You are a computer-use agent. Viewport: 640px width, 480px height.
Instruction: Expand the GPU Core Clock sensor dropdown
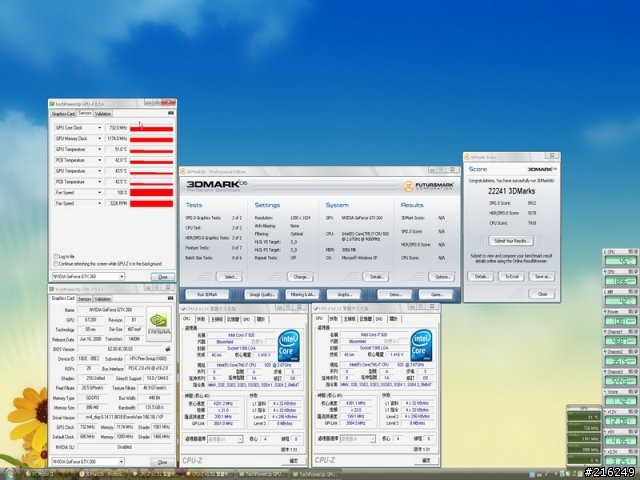point(99,128)
